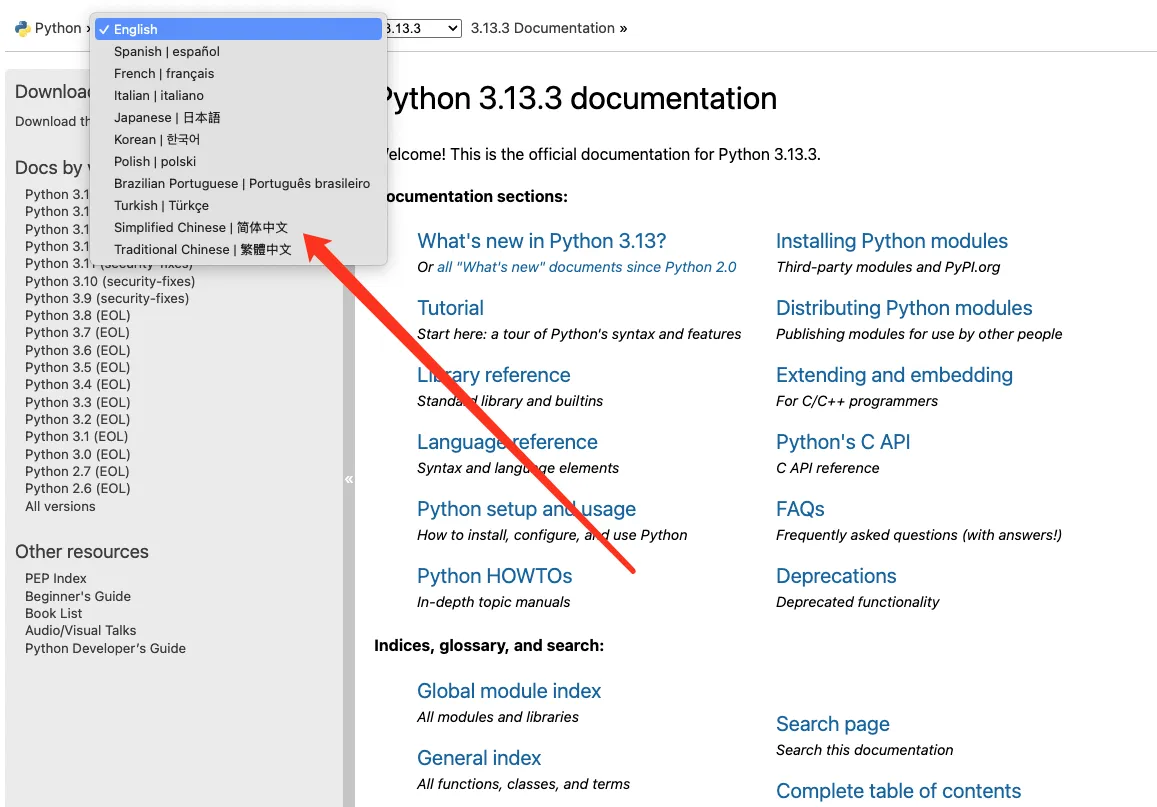Image resolution: width=1157 pixels, height=807 pixels.
Task: Open the PEP Index link
Action: [x=56, y=578]
